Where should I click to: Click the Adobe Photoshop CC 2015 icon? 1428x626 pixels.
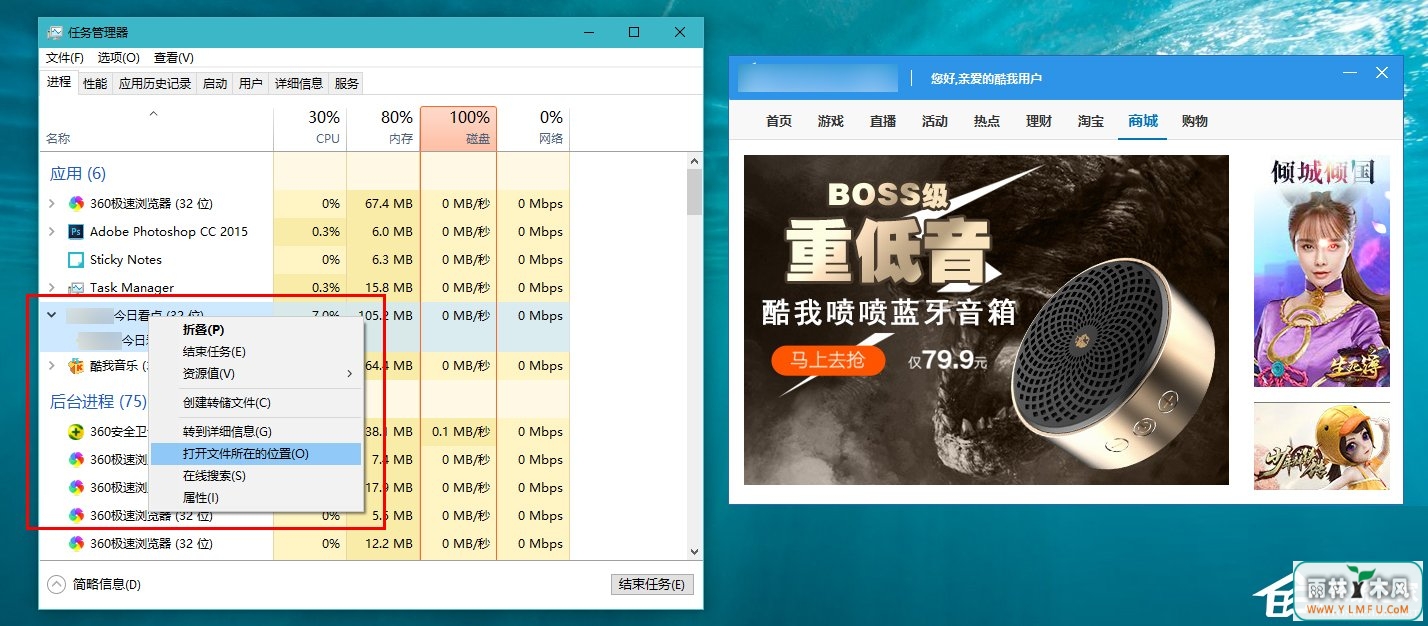pyautogui.click(x=76, y=231)
